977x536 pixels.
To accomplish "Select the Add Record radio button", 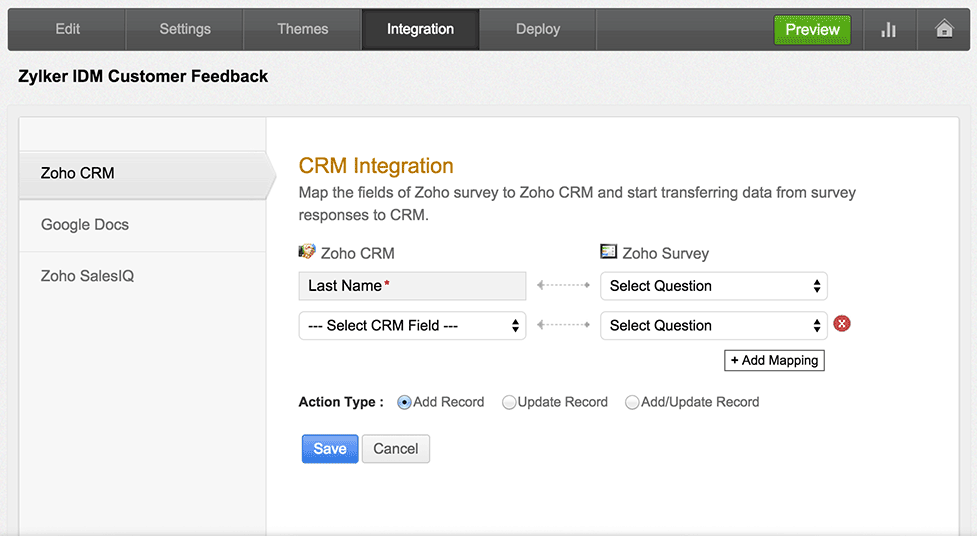I will (x=404, y=403).
